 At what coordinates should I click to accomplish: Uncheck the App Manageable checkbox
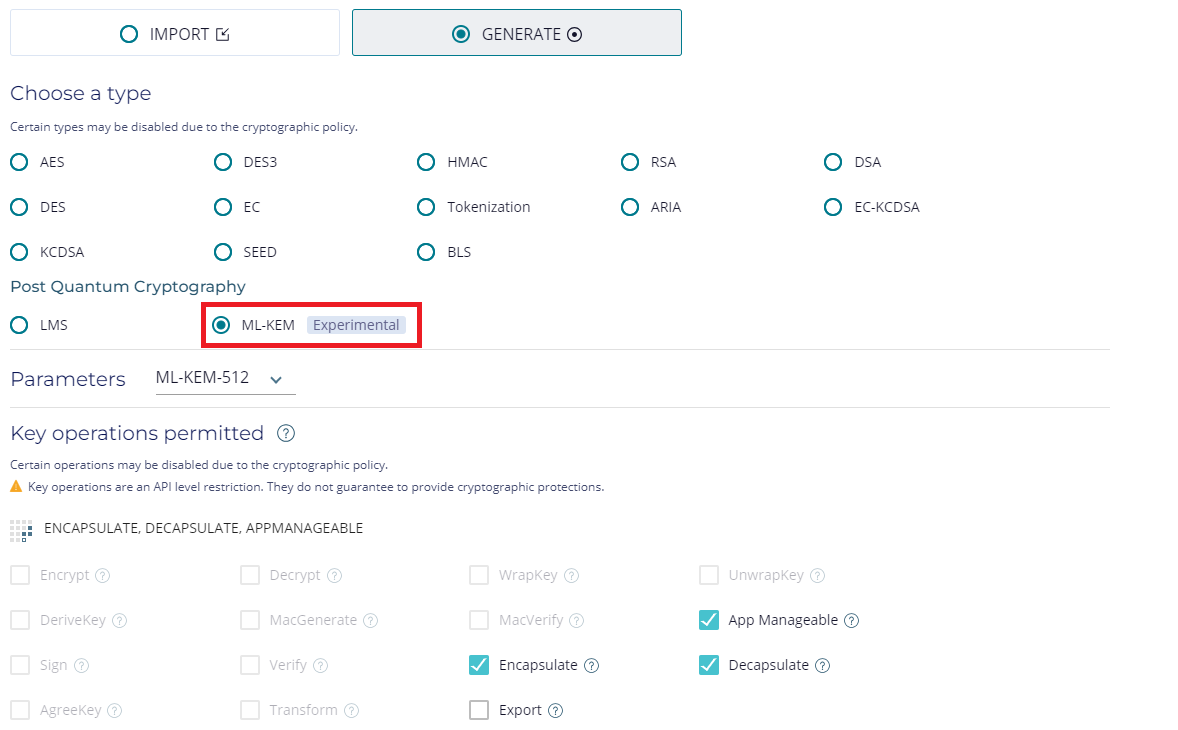(x=709, y=620)
